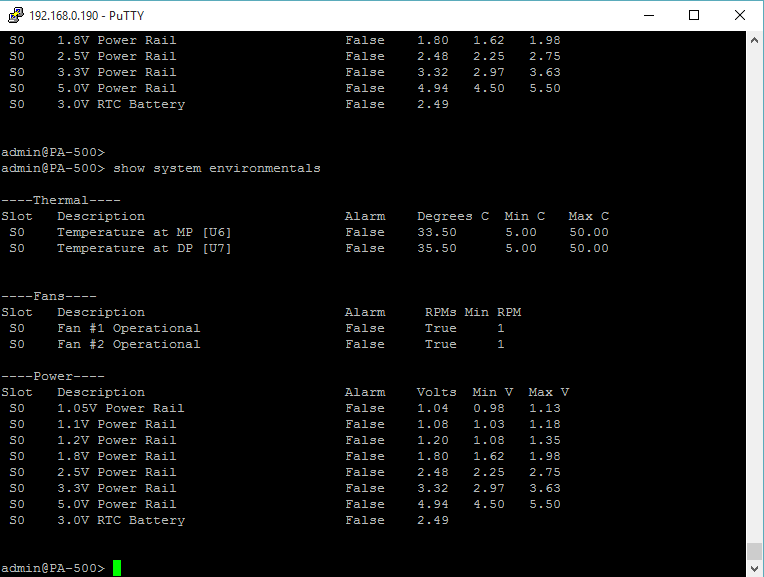
Task: Click 'show system environmentals' command text
Action: (x=217, y=169)
